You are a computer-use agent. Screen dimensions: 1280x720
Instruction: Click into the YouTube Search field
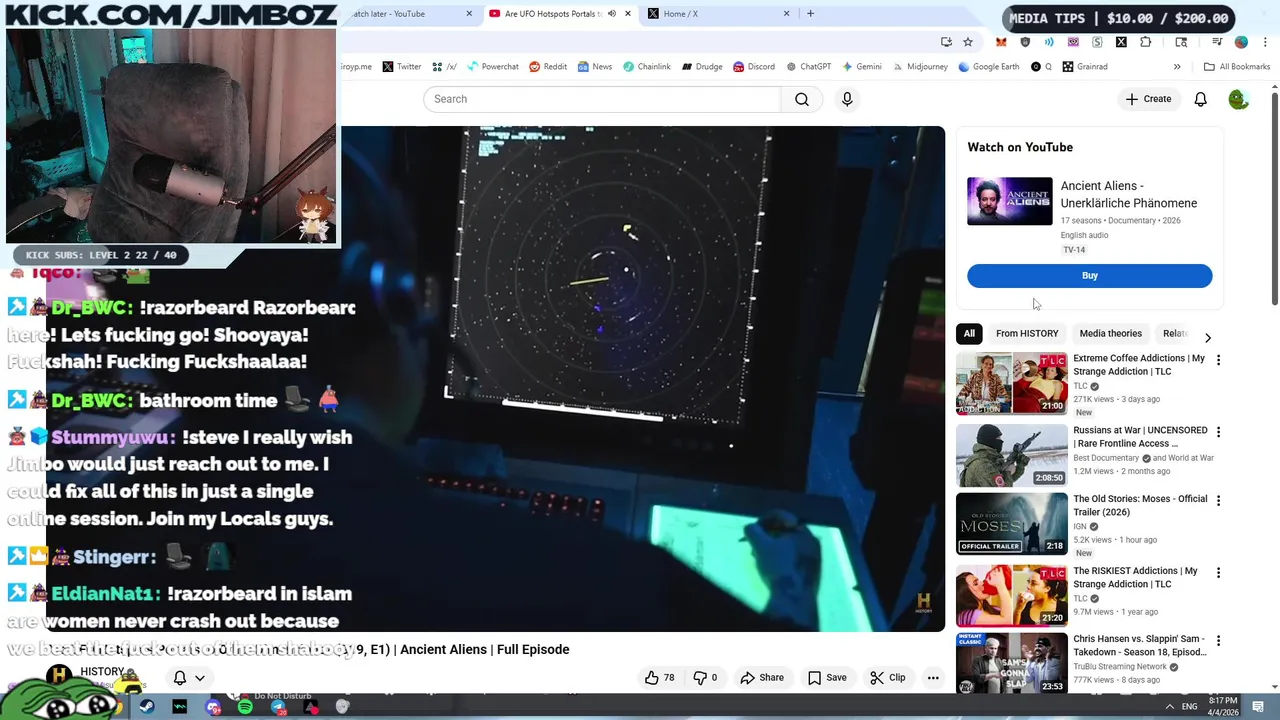click(602, 99)
